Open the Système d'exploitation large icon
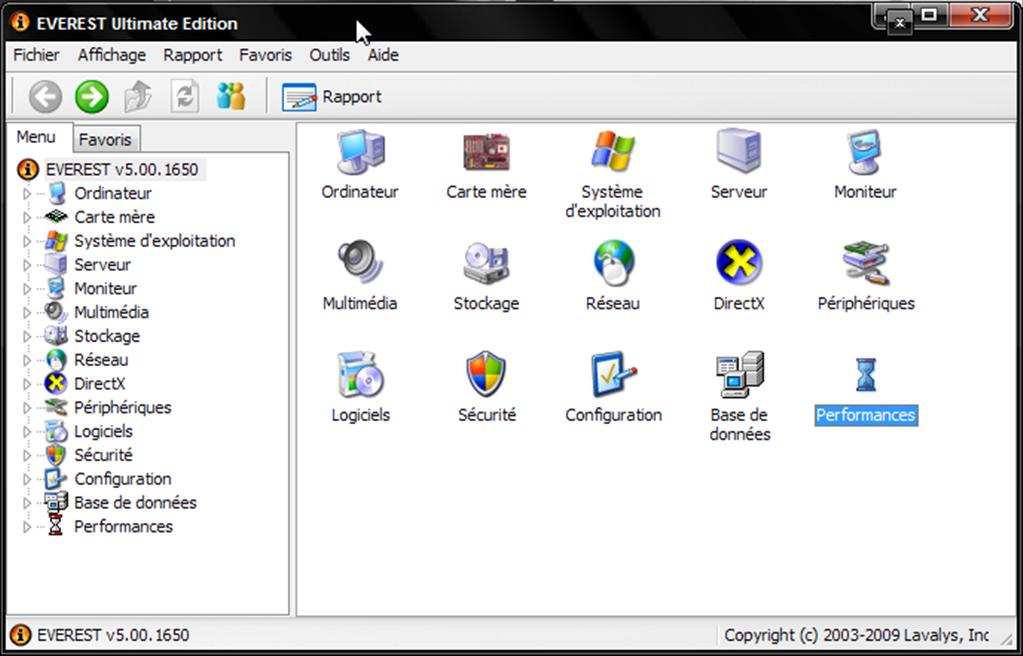Image resolution: width=1023 pixels, height=656 pixels. pyautogui.click(x=613, y=152)
